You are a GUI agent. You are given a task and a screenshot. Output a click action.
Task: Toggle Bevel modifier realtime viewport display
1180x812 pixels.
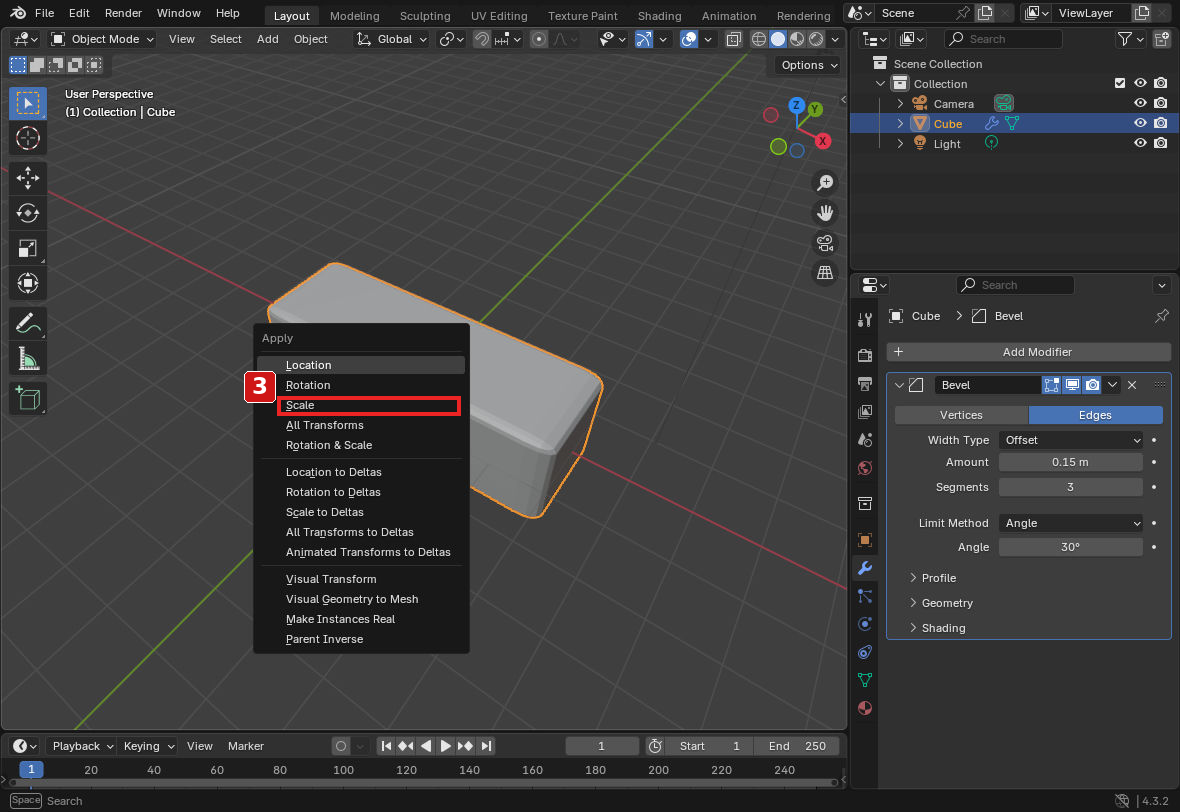pyautogui.click(x=1072, y=385)
